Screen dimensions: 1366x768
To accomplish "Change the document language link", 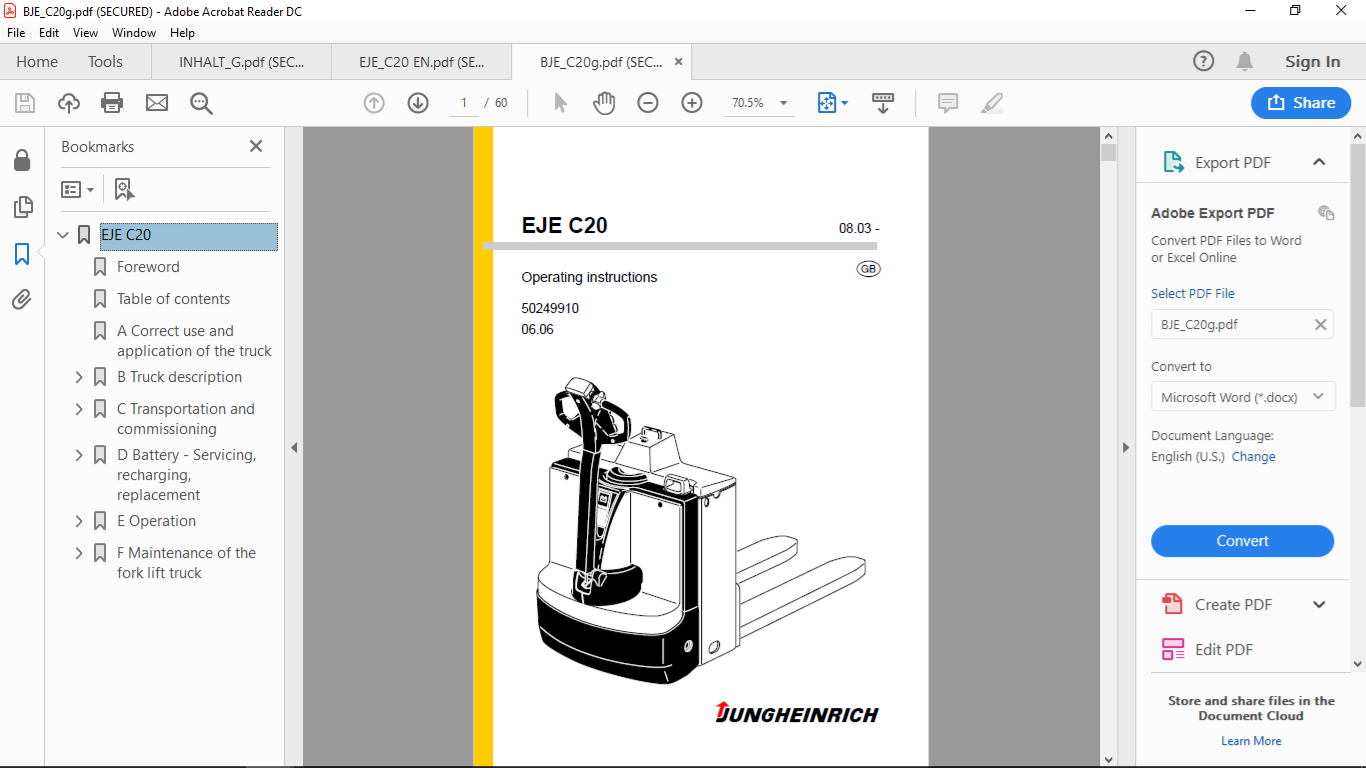I will point(1253,457).
